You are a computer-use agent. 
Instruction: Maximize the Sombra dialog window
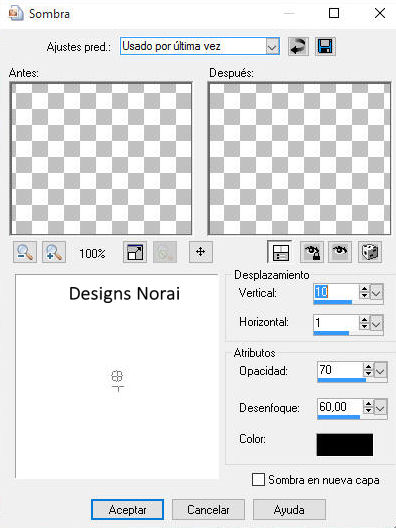[x=334, y=13]
